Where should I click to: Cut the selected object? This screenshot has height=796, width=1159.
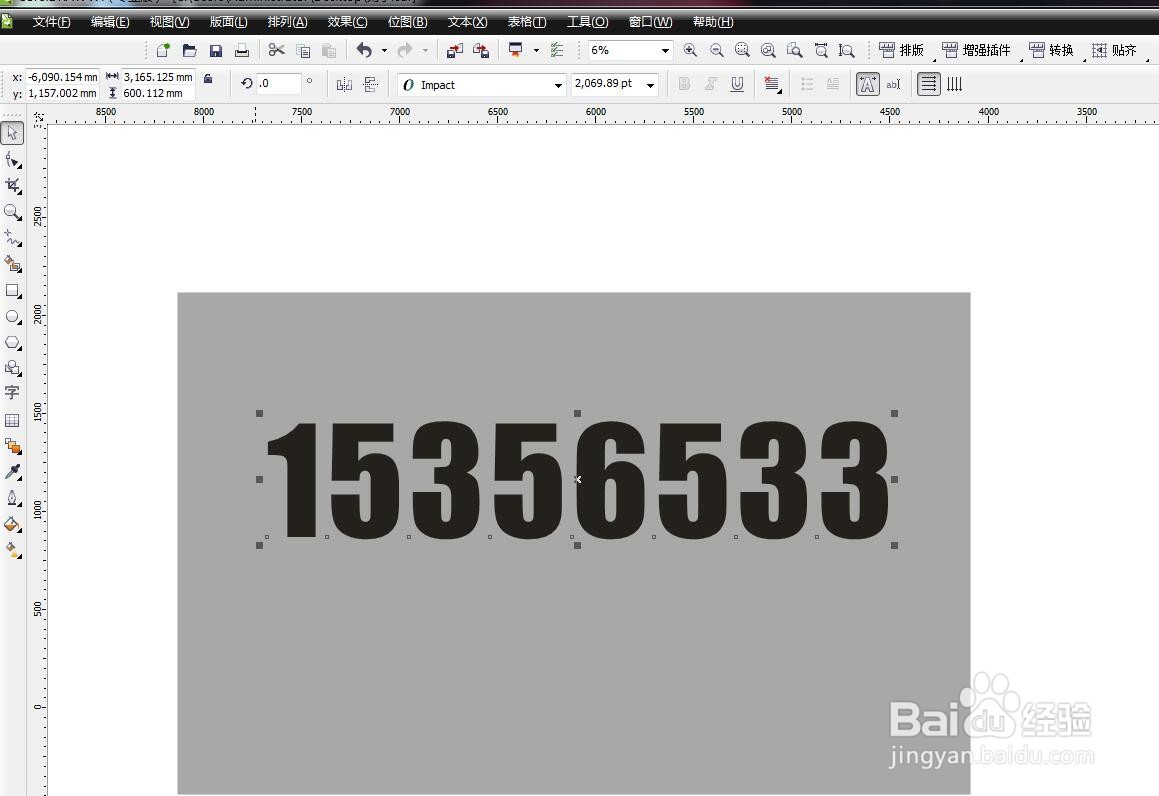click(276, 50)
